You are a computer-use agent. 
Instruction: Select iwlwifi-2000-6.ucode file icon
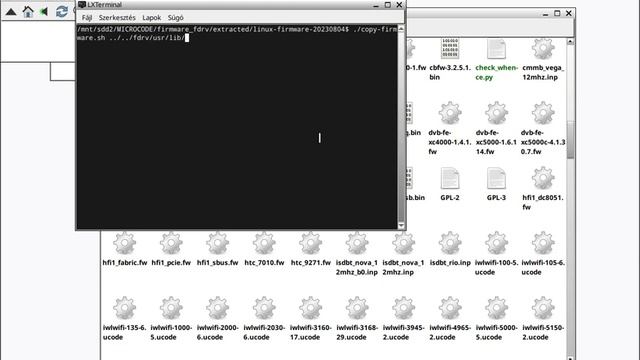pos(218,308)
